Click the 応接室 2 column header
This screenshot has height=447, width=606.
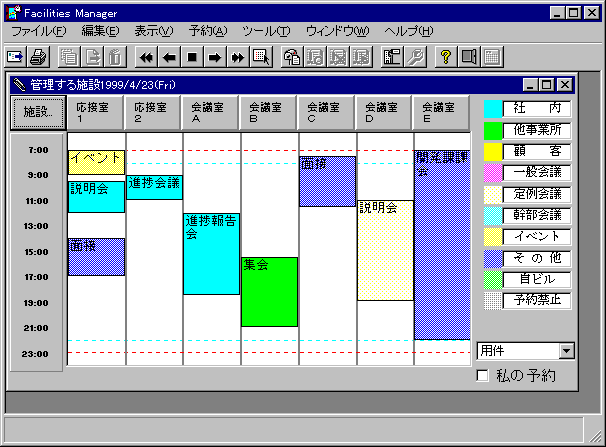point(153,112)
